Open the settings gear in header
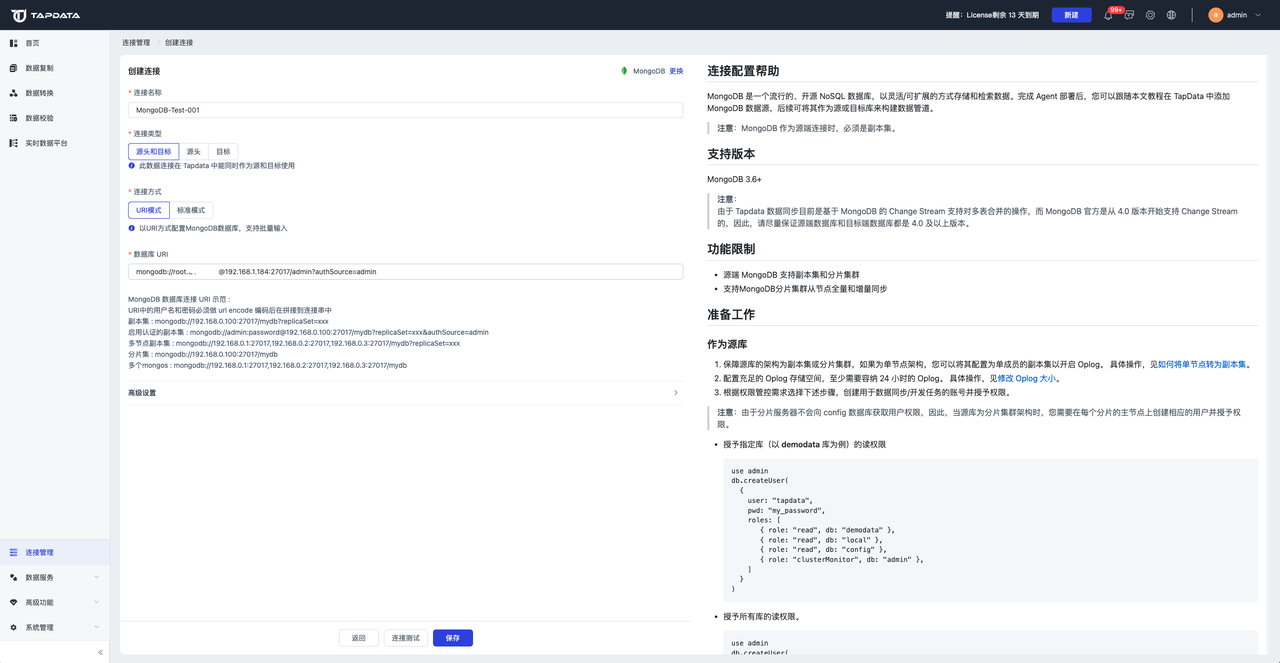The image size is (1280, 663). point(1150,15)
